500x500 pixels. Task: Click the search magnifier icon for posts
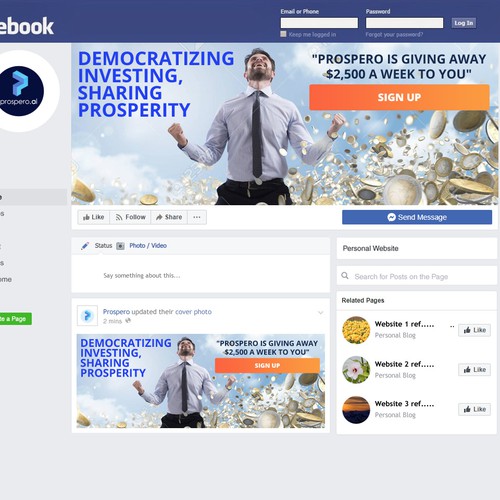[x=345, y=276]
